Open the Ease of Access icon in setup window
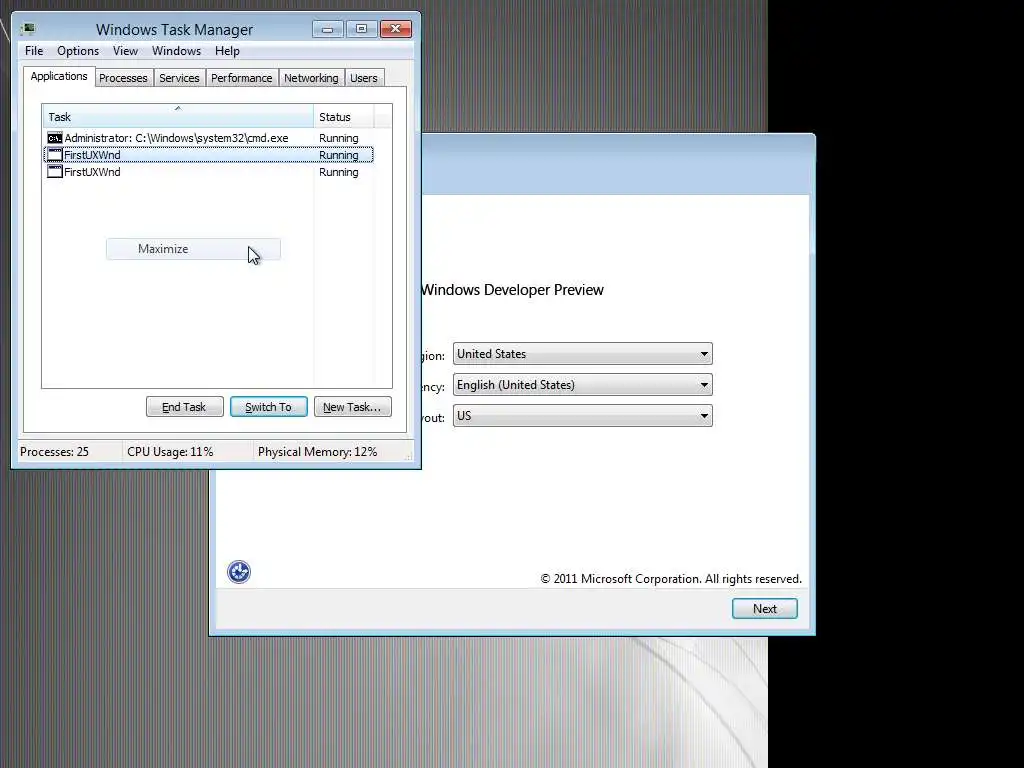Screen dimensions: 1024x768 (x=239, y=572)
